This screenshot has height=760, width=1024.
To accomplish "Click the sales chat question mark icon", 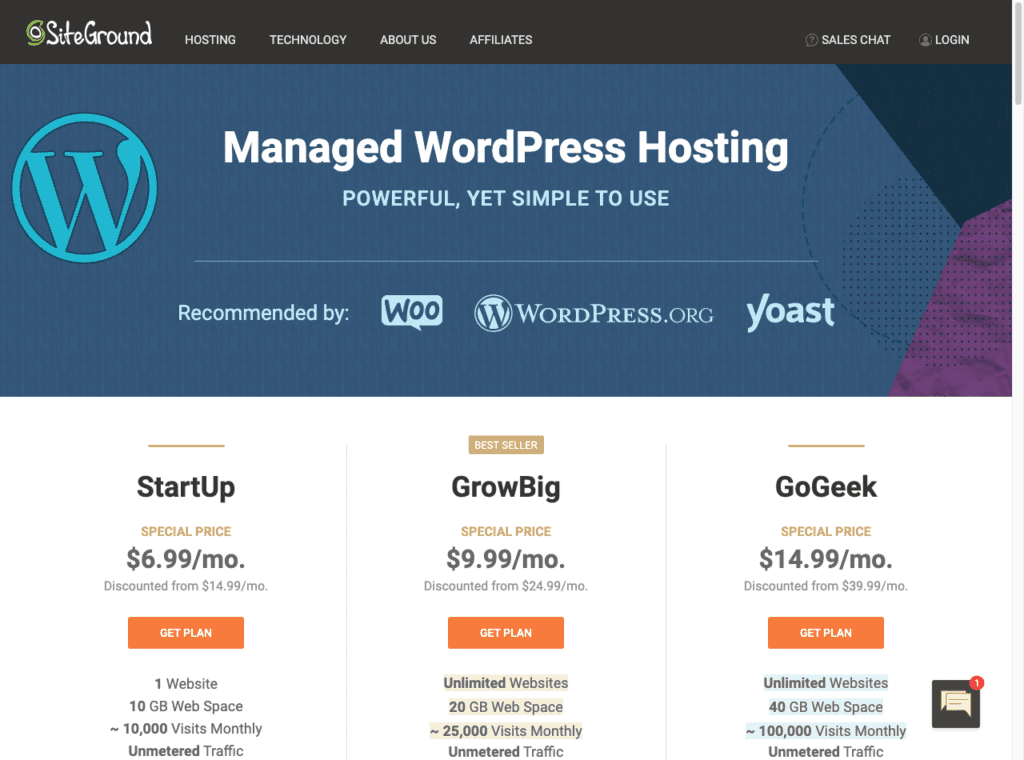I will (x=811, y=40).
